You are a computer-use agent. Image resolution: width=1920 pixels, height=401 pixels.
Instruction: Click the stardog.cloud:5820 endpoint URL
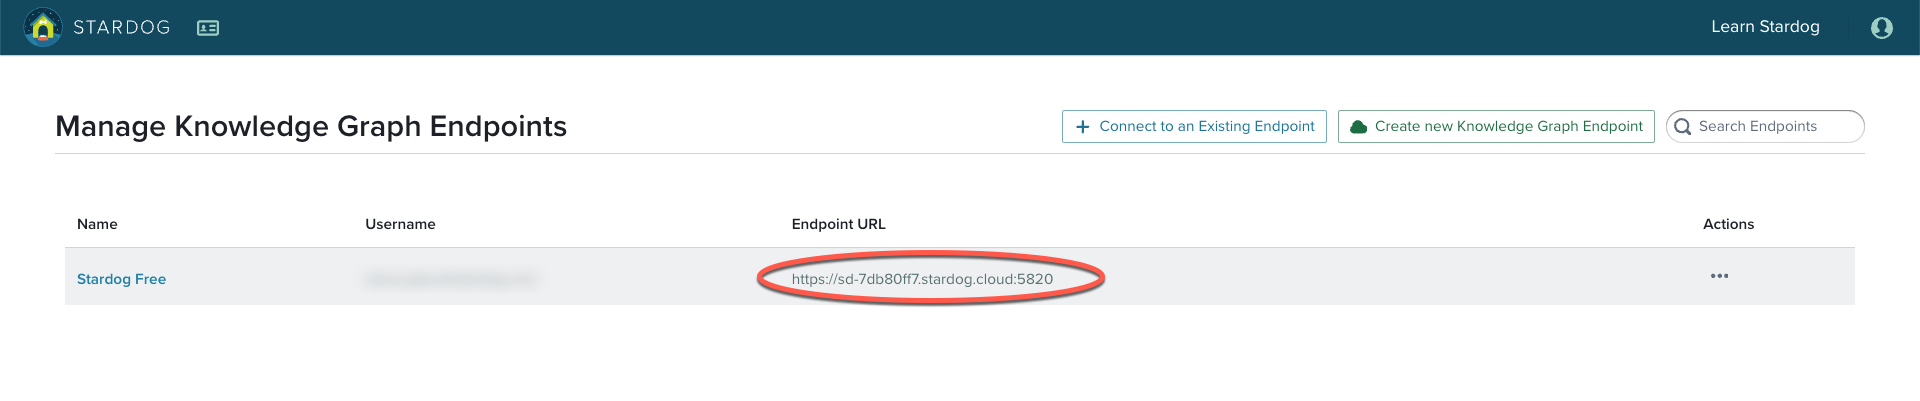(922, 279)
